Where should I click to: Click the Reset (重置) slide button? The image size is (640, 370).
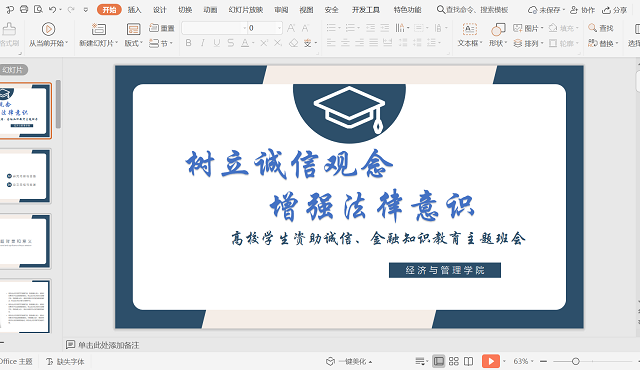pos(162,28)
